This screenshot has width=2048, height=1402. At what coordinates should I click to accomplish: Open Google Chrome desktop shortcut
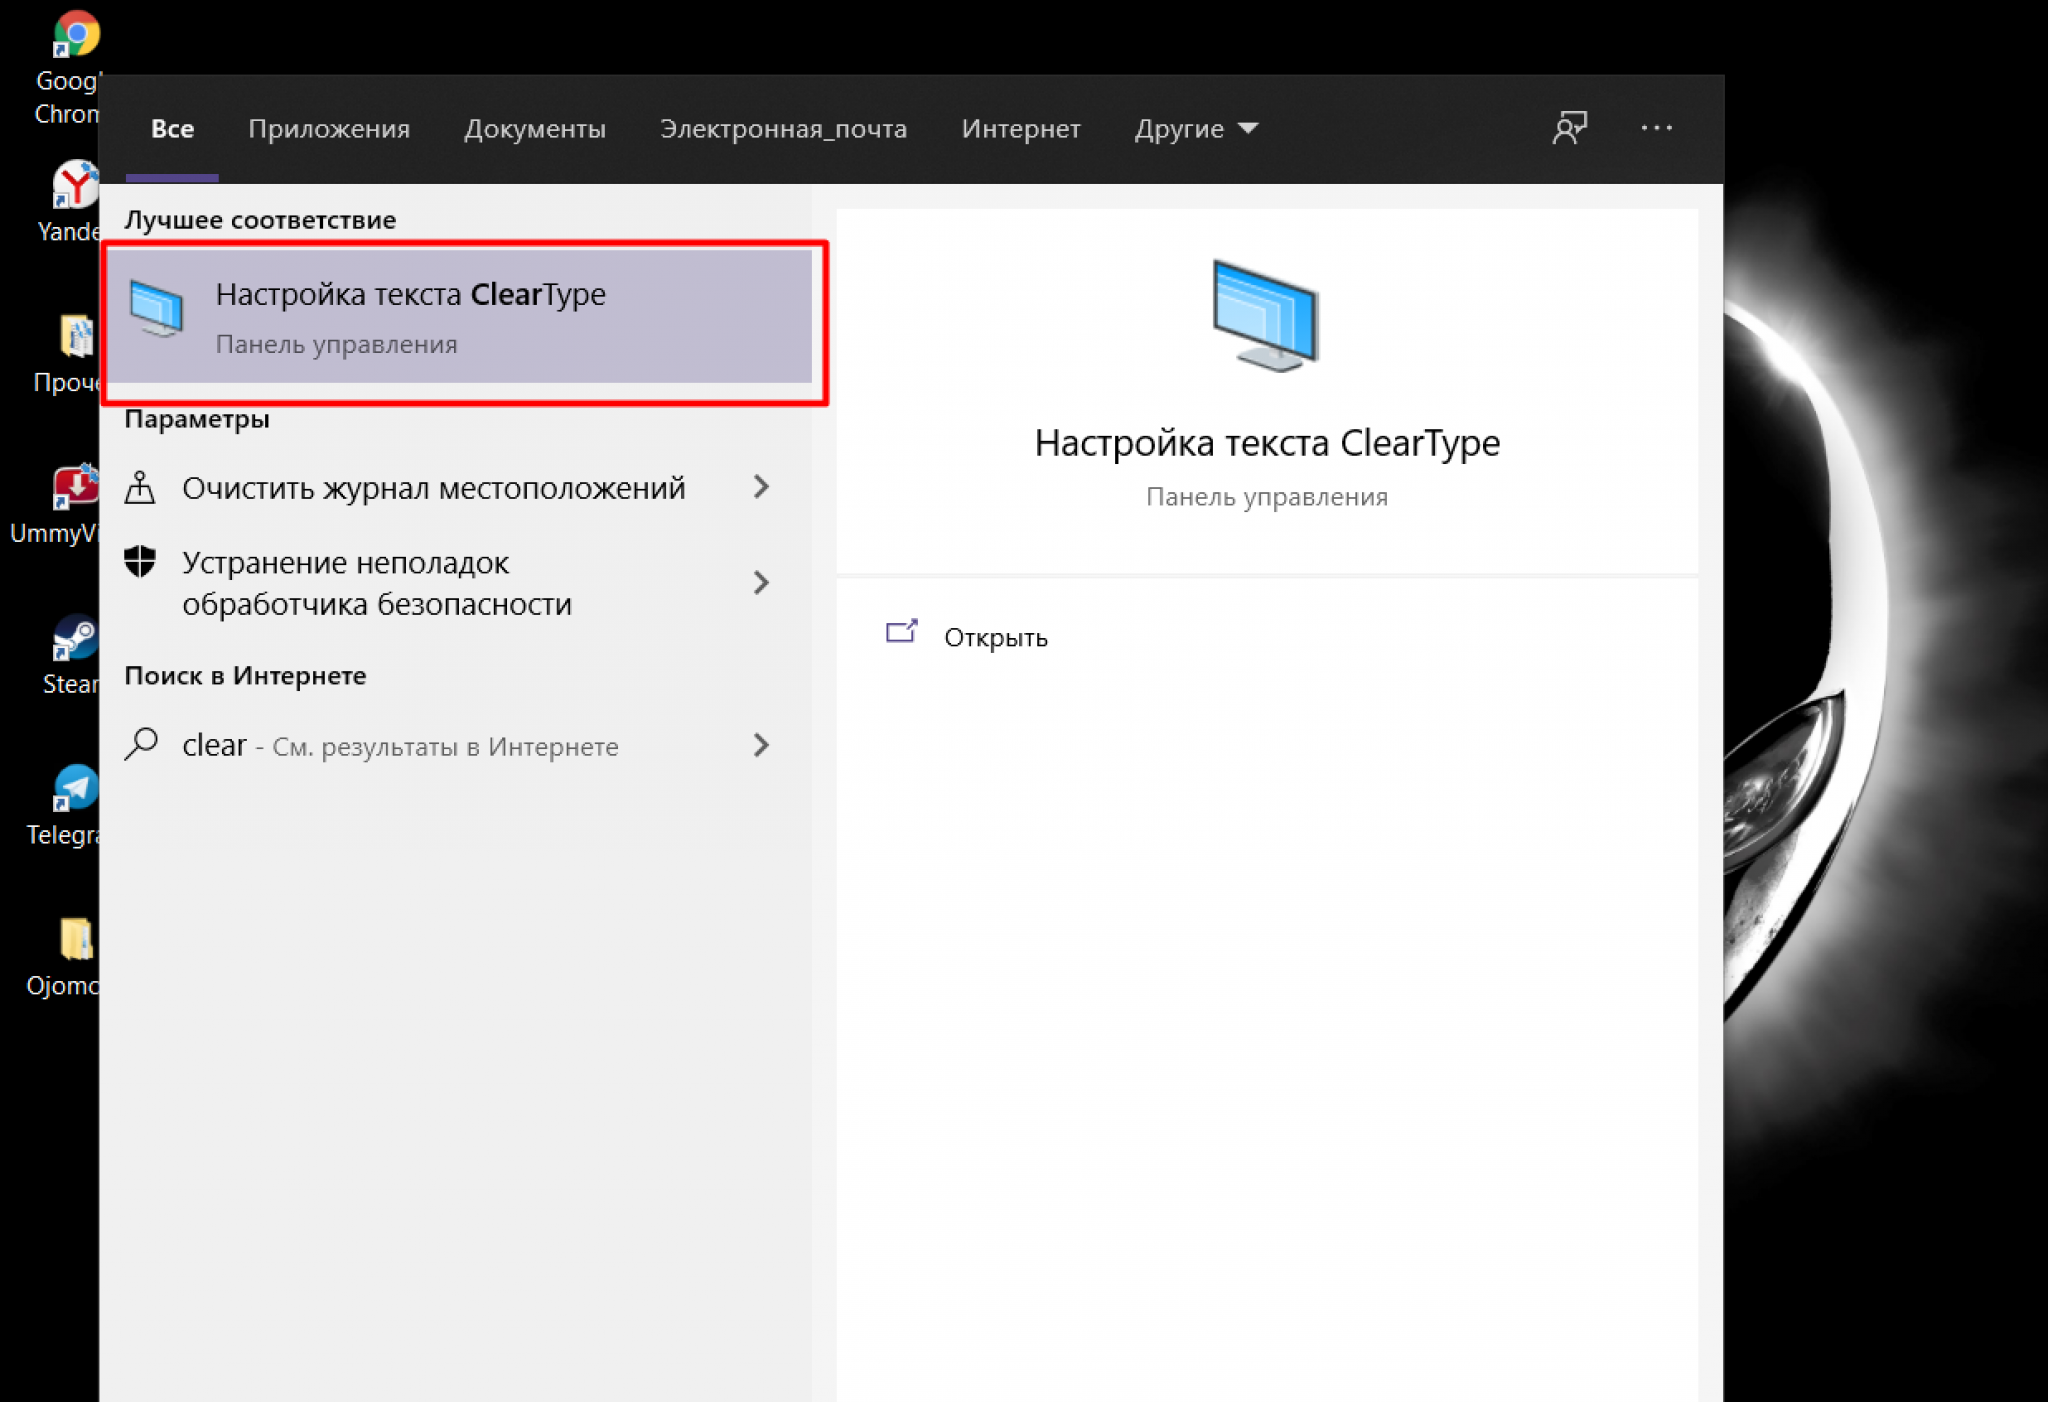70,68
